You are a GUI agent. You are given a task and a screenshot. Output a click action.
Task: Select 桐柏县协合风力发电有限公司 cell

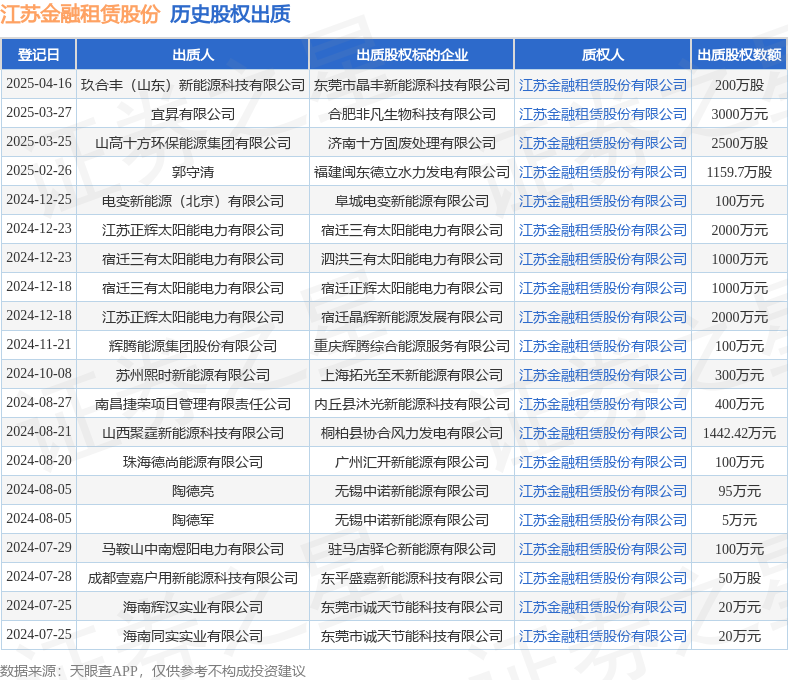[412, 433]
